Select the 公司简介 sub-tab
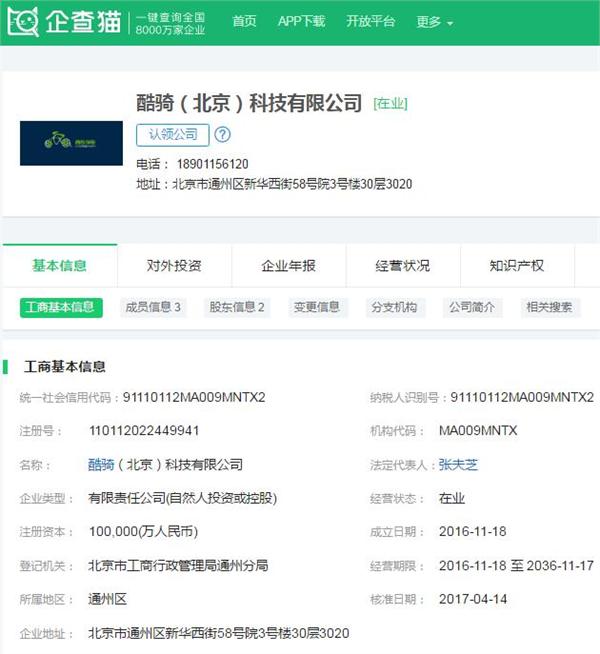 coord(472,308)
